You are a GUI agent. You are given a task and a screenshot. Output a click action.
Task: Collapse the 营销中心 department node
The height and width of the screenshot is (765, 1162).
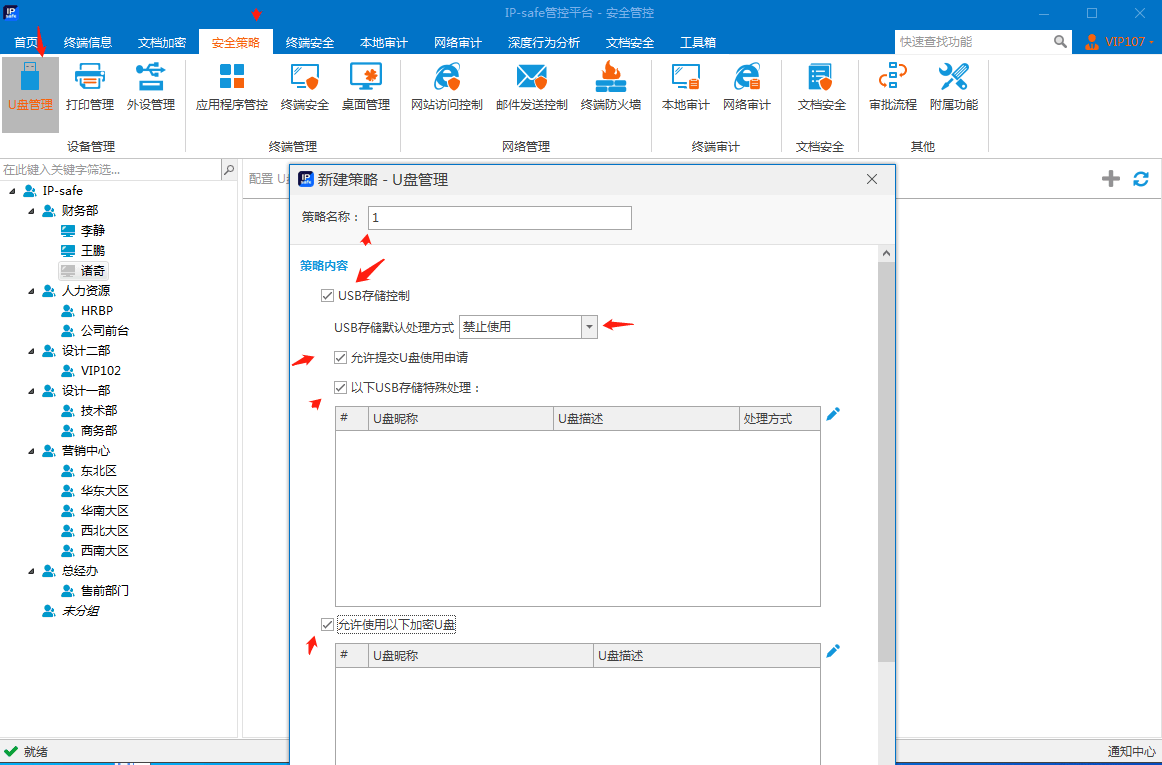click(31, 451)
